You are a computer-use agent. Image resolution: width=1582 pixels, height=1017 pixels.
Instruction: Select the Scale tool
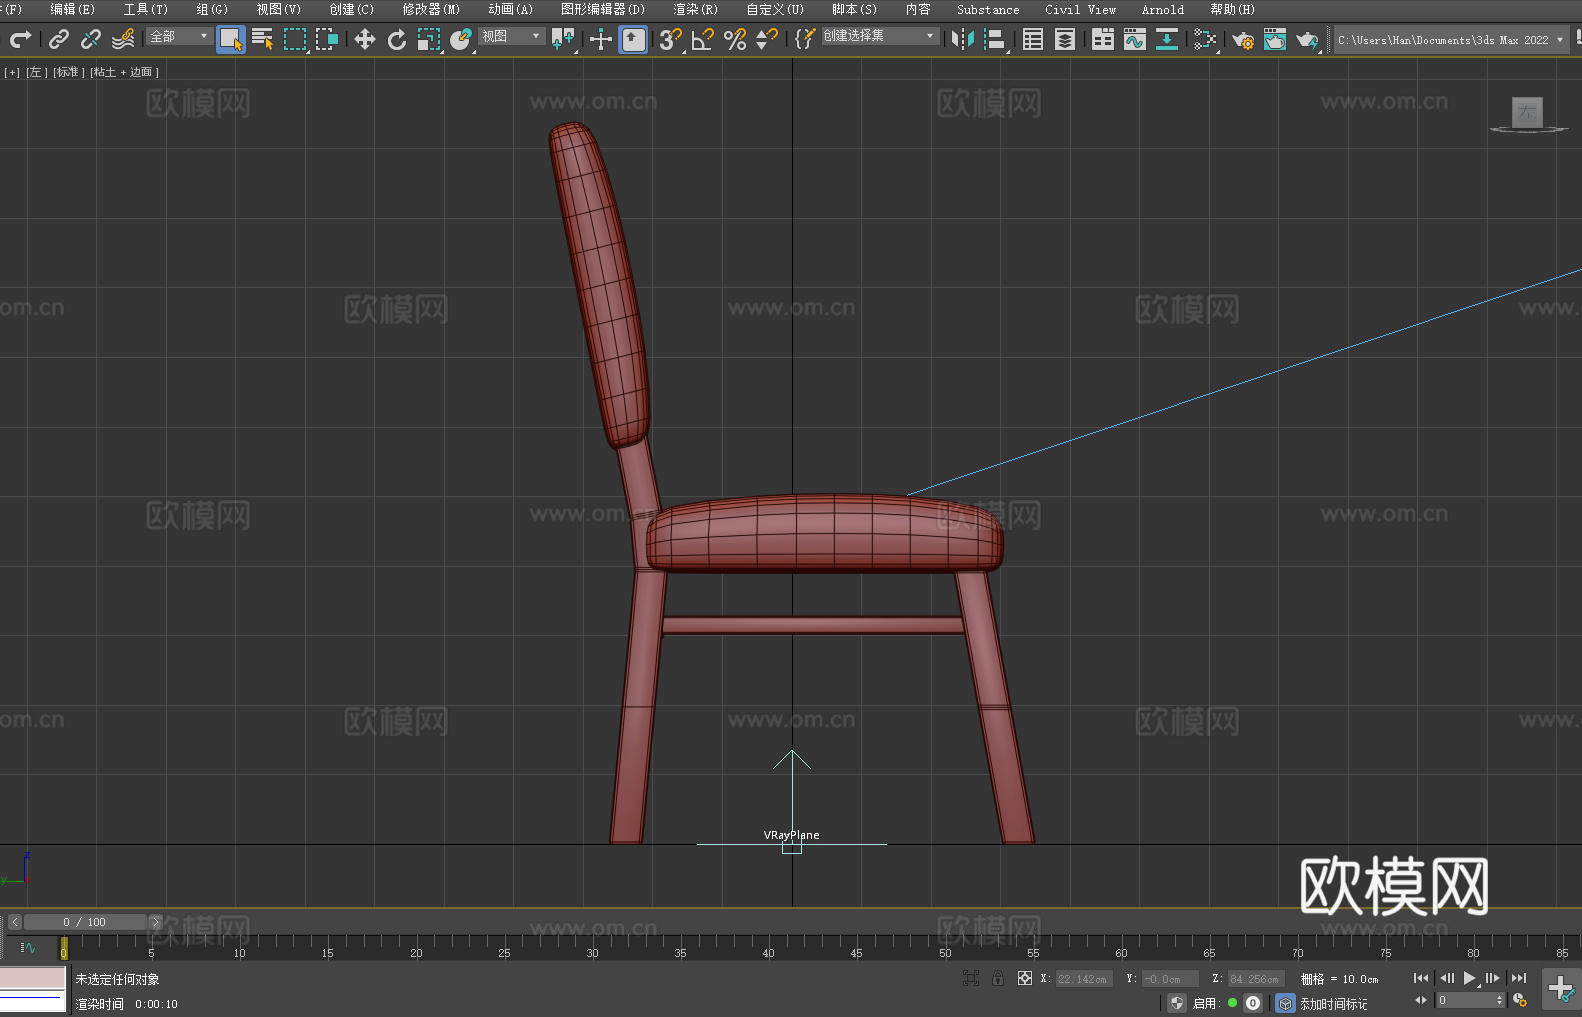point(429,39)
